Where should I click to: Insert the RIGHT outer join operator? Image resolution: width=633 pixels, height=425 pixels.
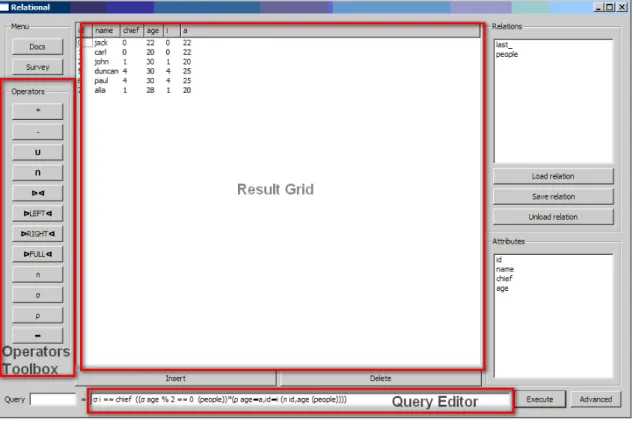pyautogui.click(x=38, y=234)
